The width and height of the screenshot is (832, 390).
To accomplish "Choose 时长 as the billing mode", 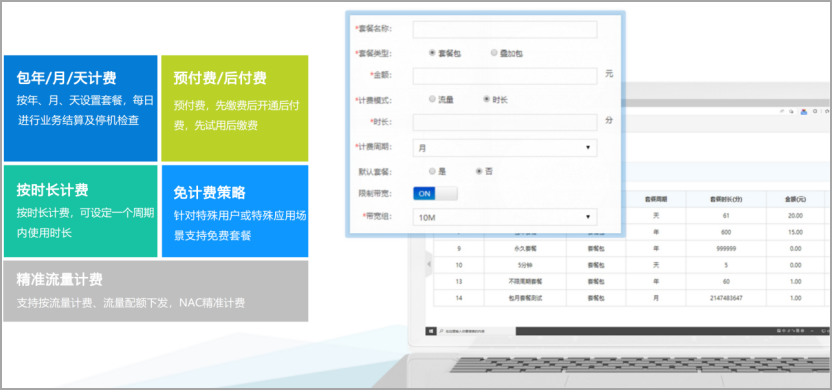I will coord(487,99).
